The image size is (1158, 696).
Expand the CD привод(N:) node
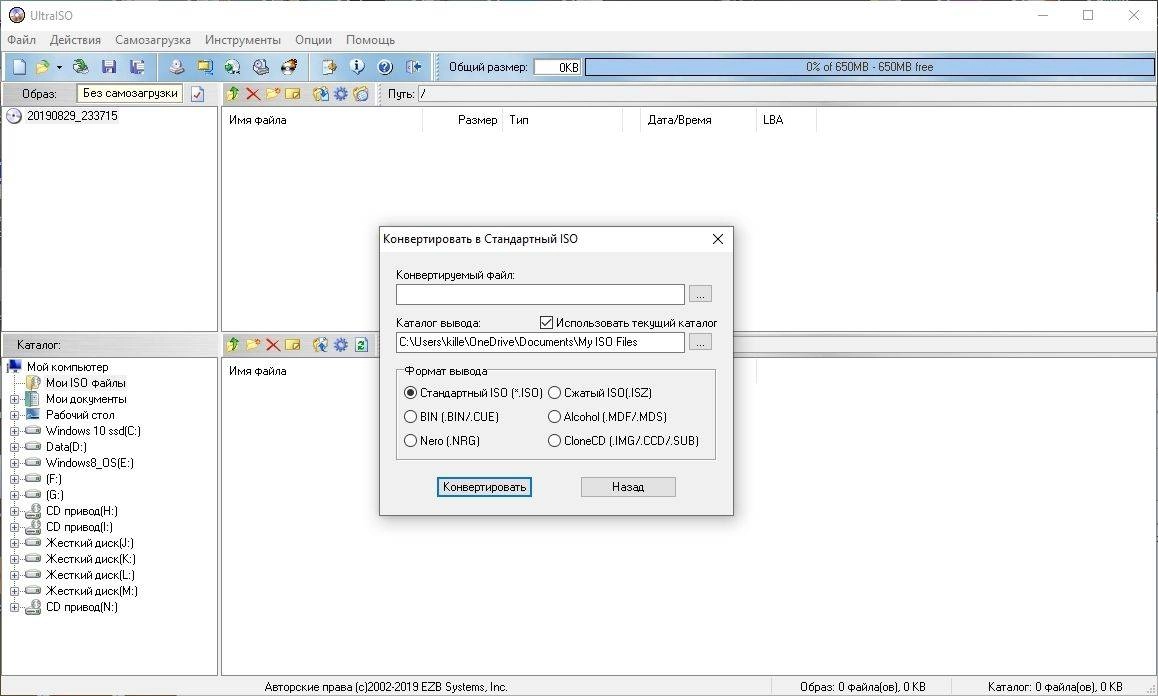click(x=14, y=607)
